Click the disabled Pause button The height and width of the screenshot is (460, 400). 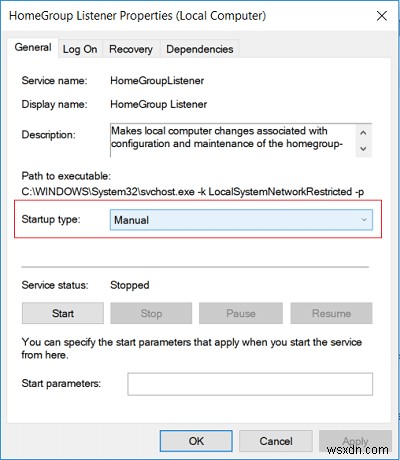coord(241,313)
